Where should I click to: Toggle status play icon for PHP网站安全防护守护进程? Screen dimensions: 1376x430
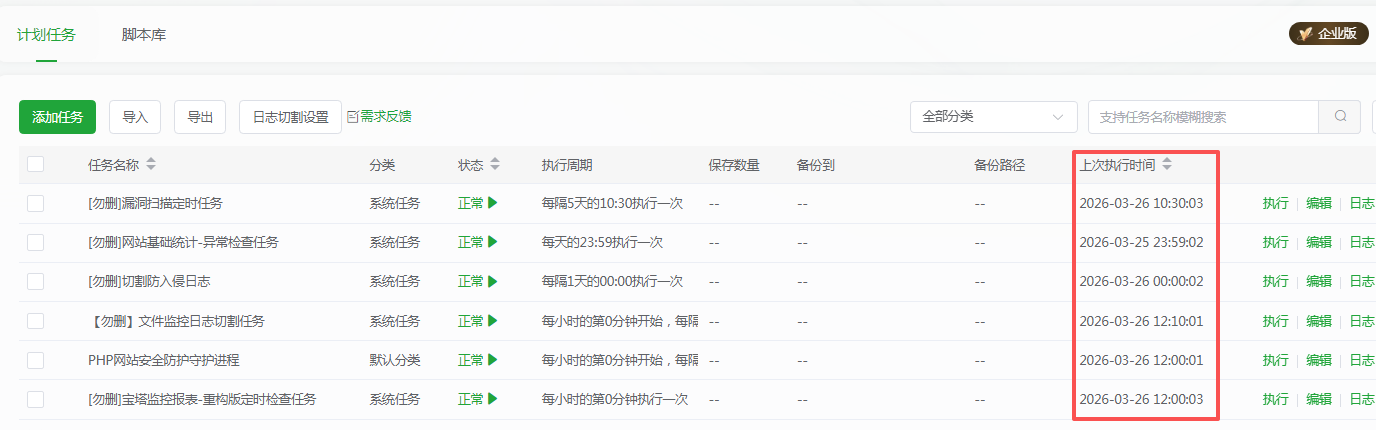tap(493, 360)
